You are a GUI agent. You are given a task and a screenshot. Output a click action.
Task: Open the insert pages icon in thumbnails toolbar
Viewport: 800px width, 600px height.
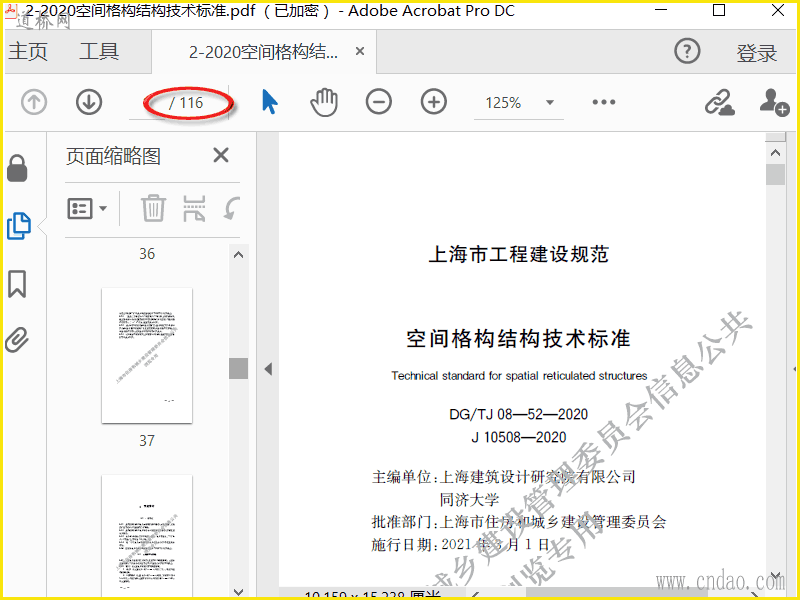tap(194, 208)
